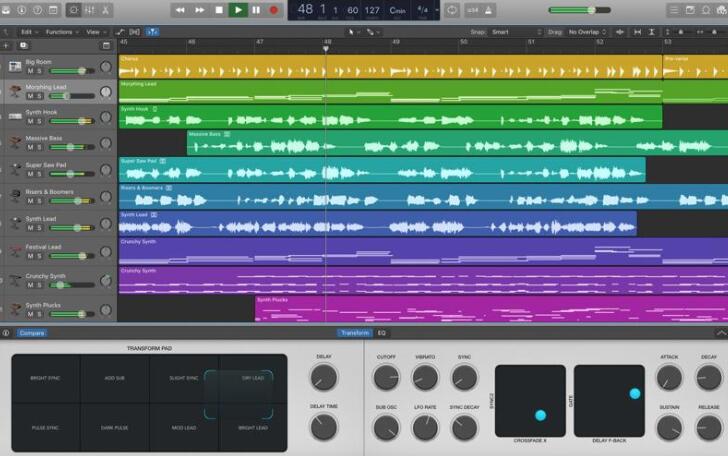The image size is (728, 456).
Task: Toggle the Flex show/hide button
Action: [135, 32]
